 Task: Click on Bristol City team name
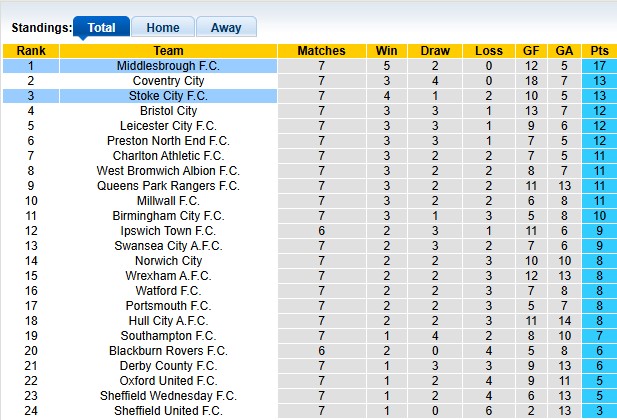(168, 111)
